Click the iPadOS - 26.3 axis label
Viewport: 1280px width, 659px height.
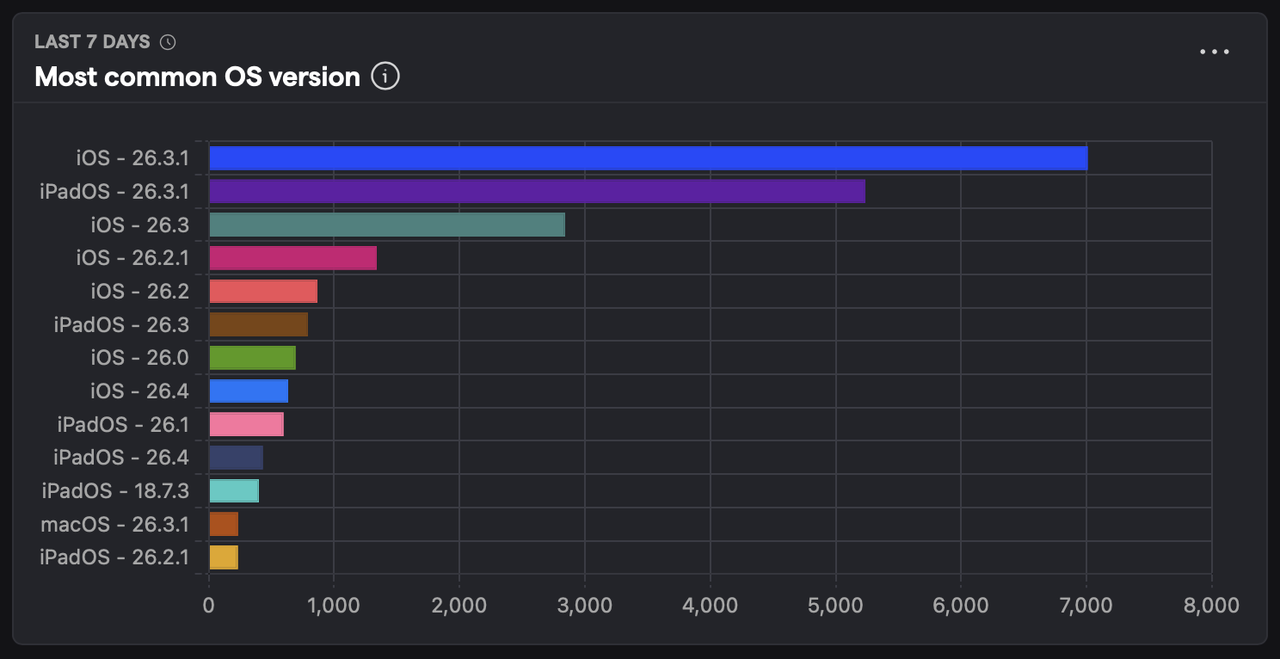coord(121,324)
